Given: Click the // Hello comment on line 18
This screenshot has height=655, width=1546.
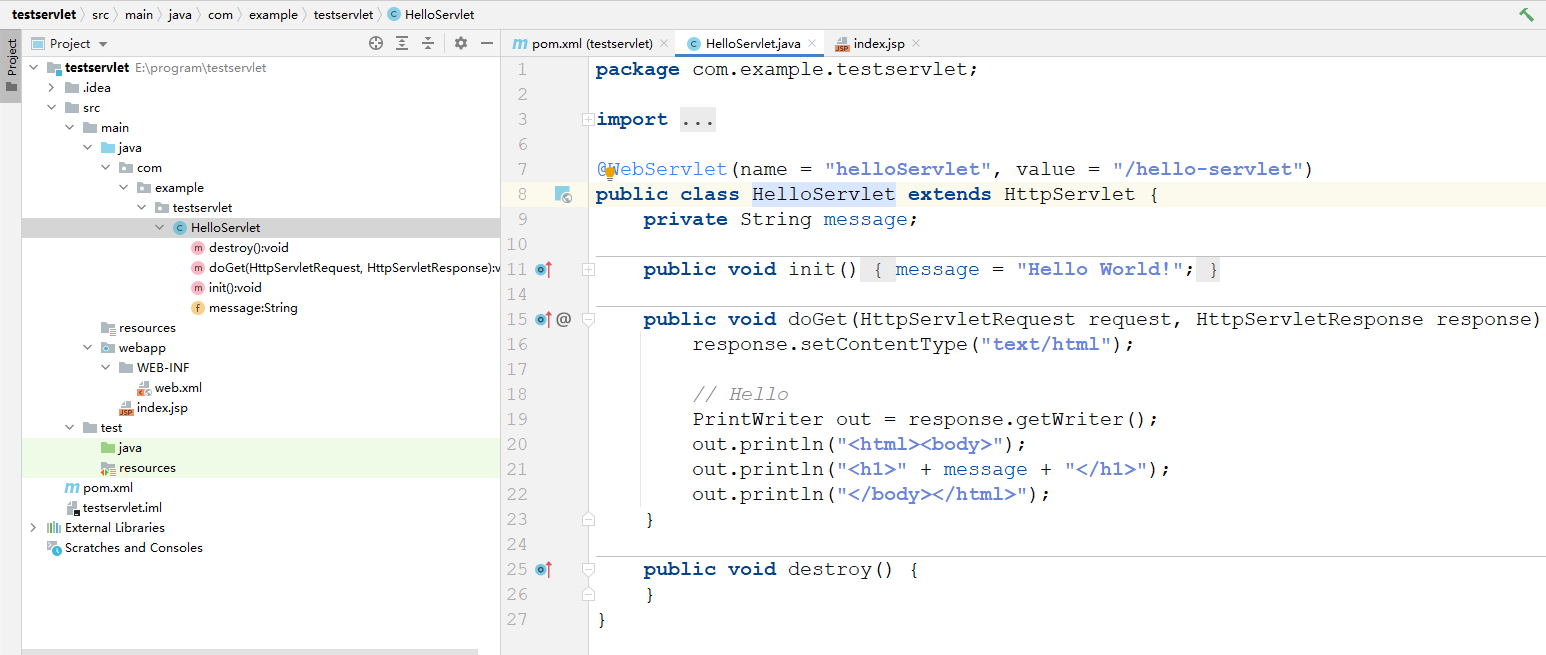Looking at the screenshot, I should [x=740, y=394].
